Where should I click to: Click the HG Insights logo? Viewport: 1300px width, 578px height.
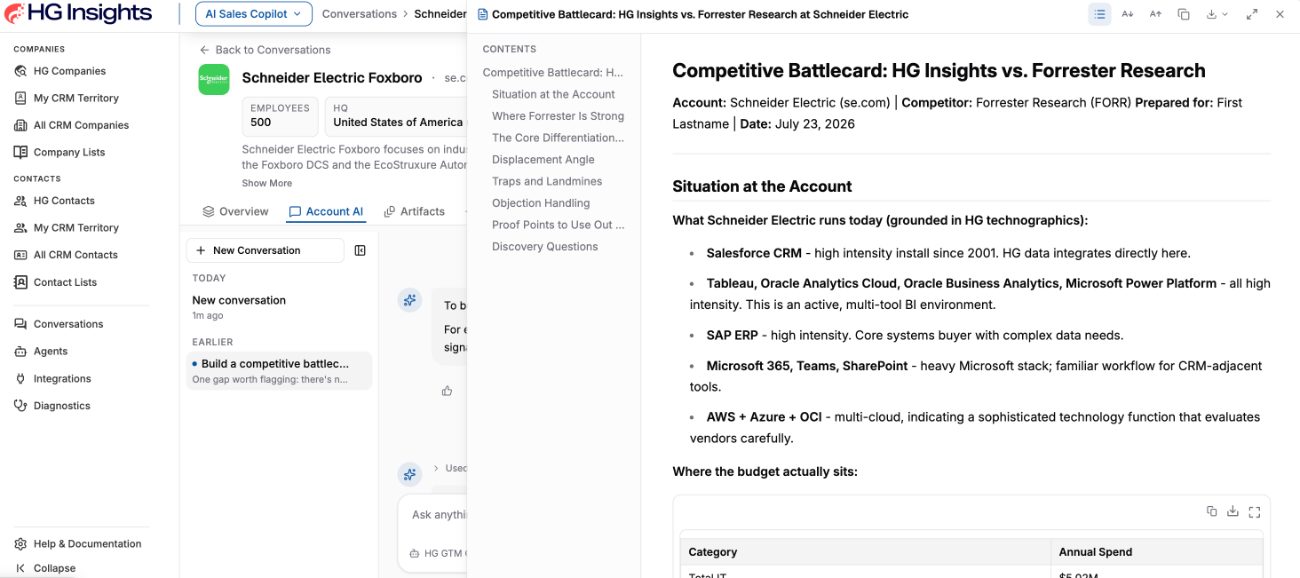(78, 14)
